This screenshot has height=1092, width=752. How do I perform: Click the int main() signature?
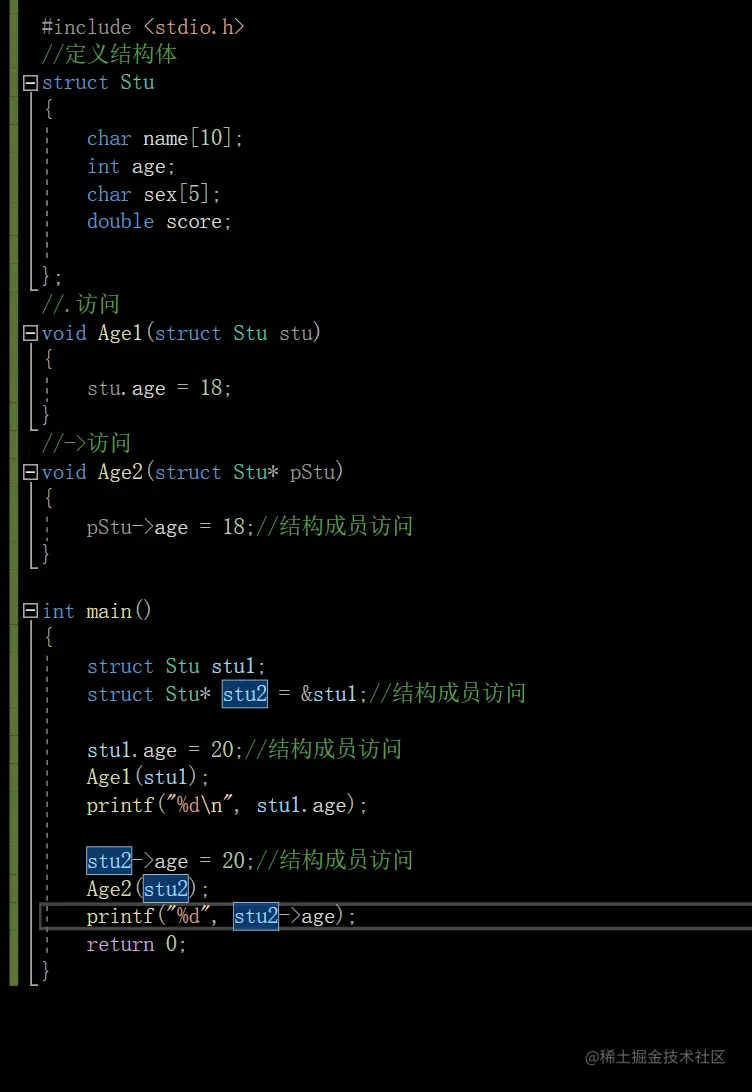point(96,611)
